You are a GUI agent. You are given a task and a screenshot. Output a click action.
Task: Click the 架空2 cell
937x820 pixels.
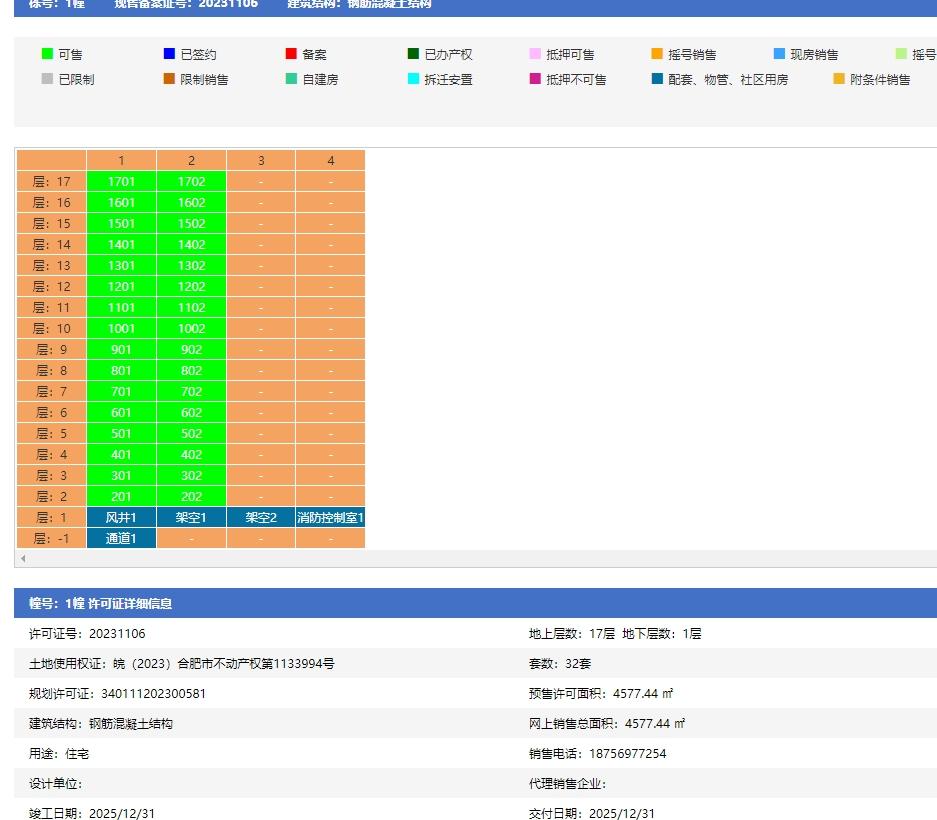pos(261,517)
